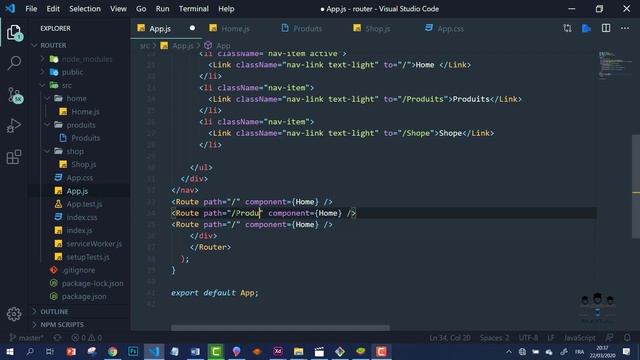Open the Edit menu
The height and width of the screenshot is (360, 640).
point(53,9)
